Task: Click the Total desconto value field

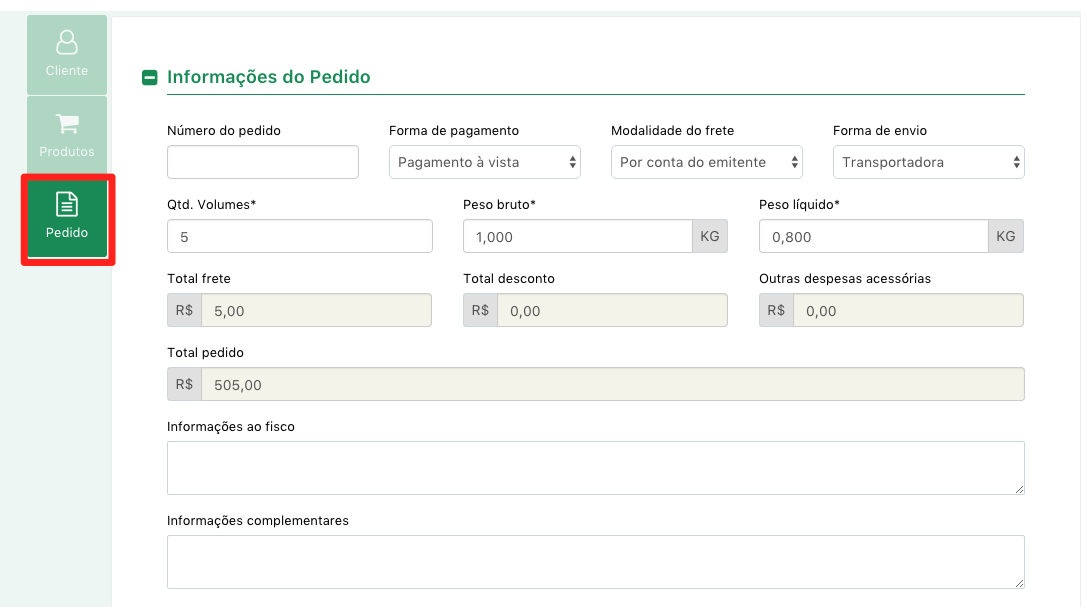Action: 612,311
